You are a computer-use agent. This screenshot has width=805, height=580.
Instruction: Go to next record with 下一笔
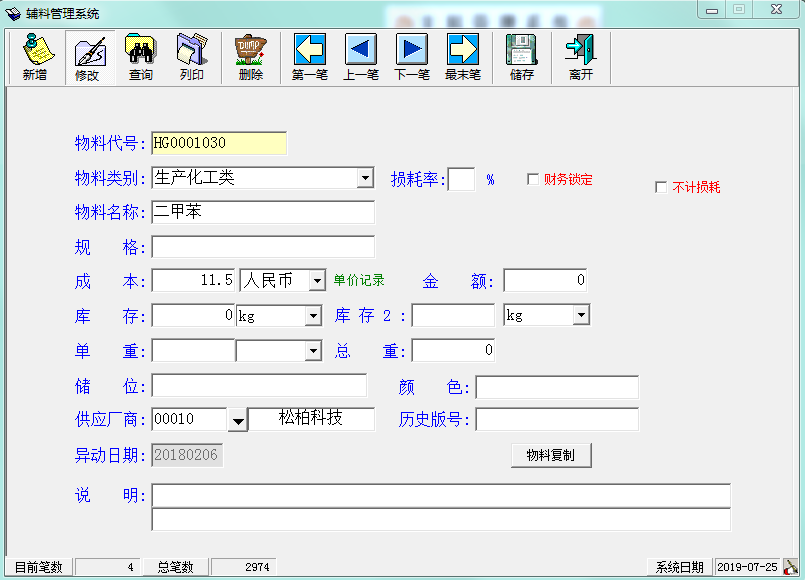412,57
